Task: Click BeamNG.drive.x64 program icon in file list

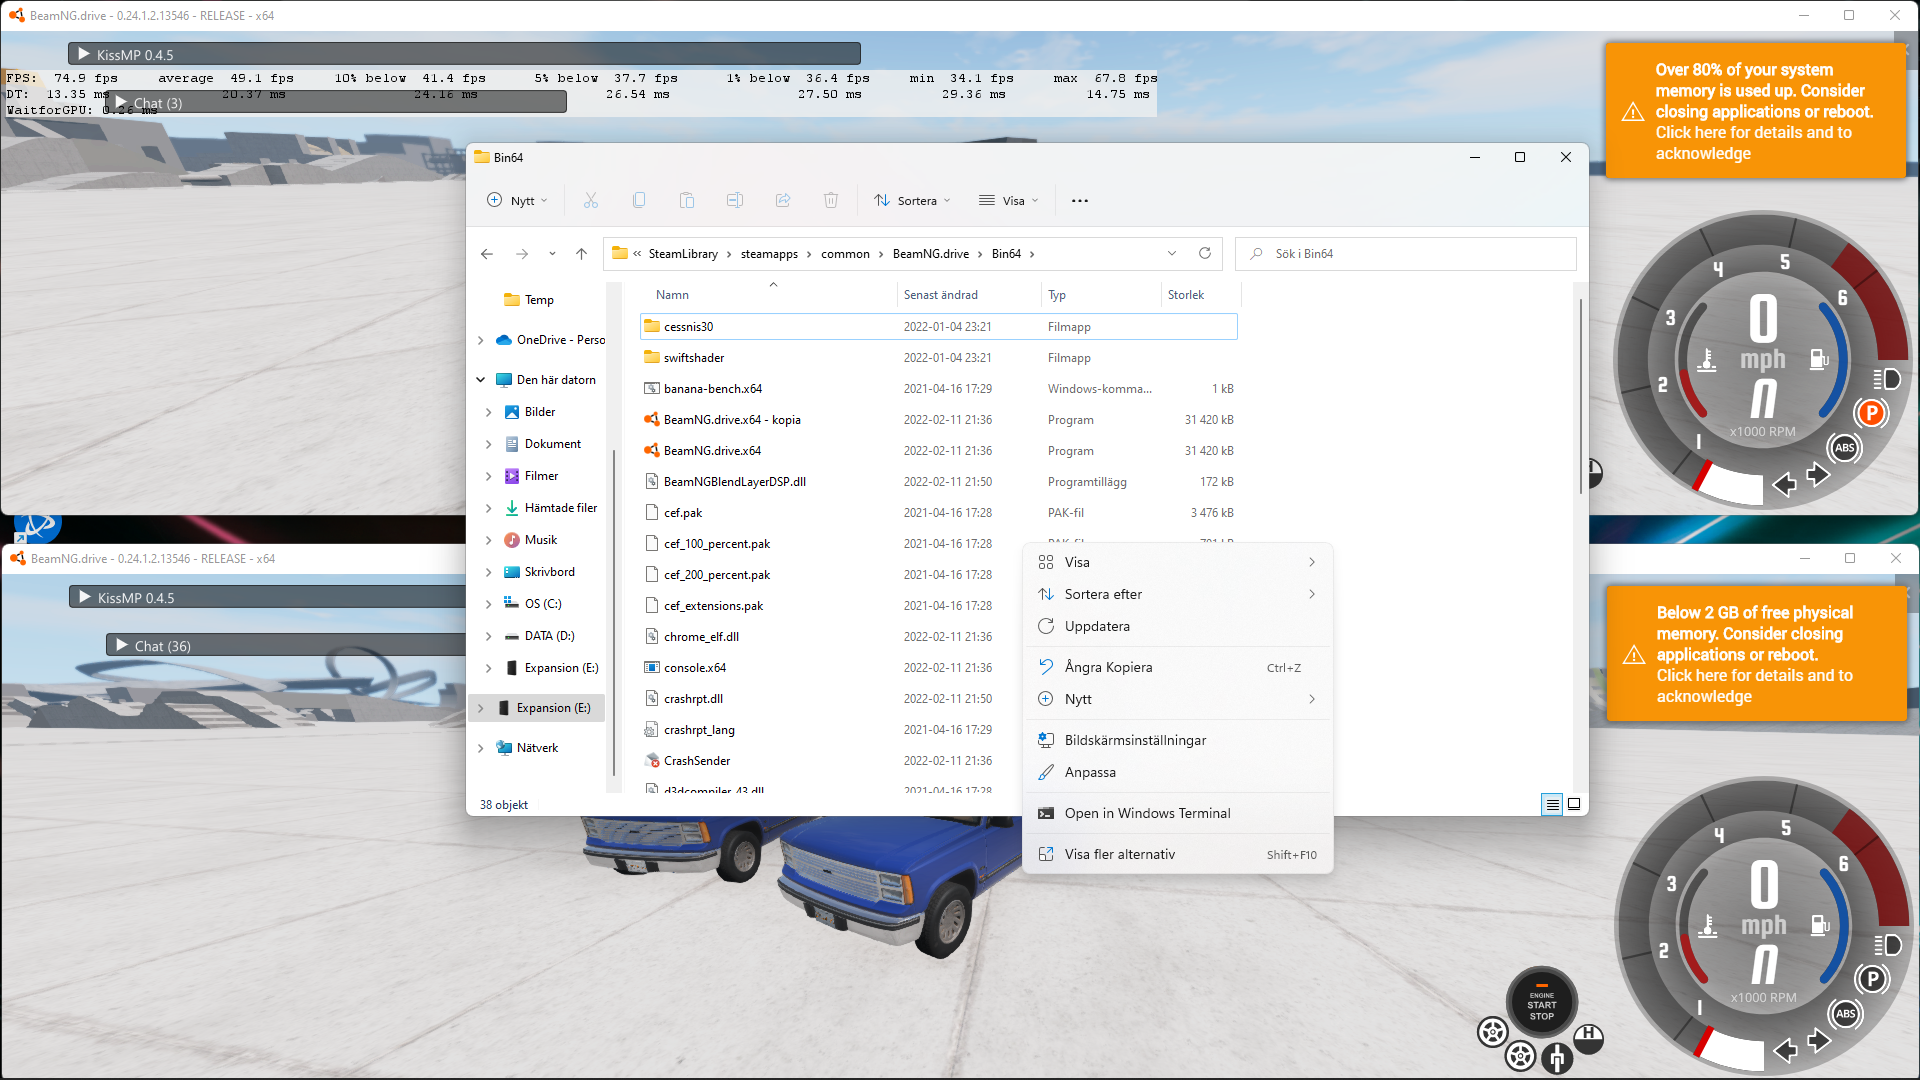Action: [x=652, y=450]
